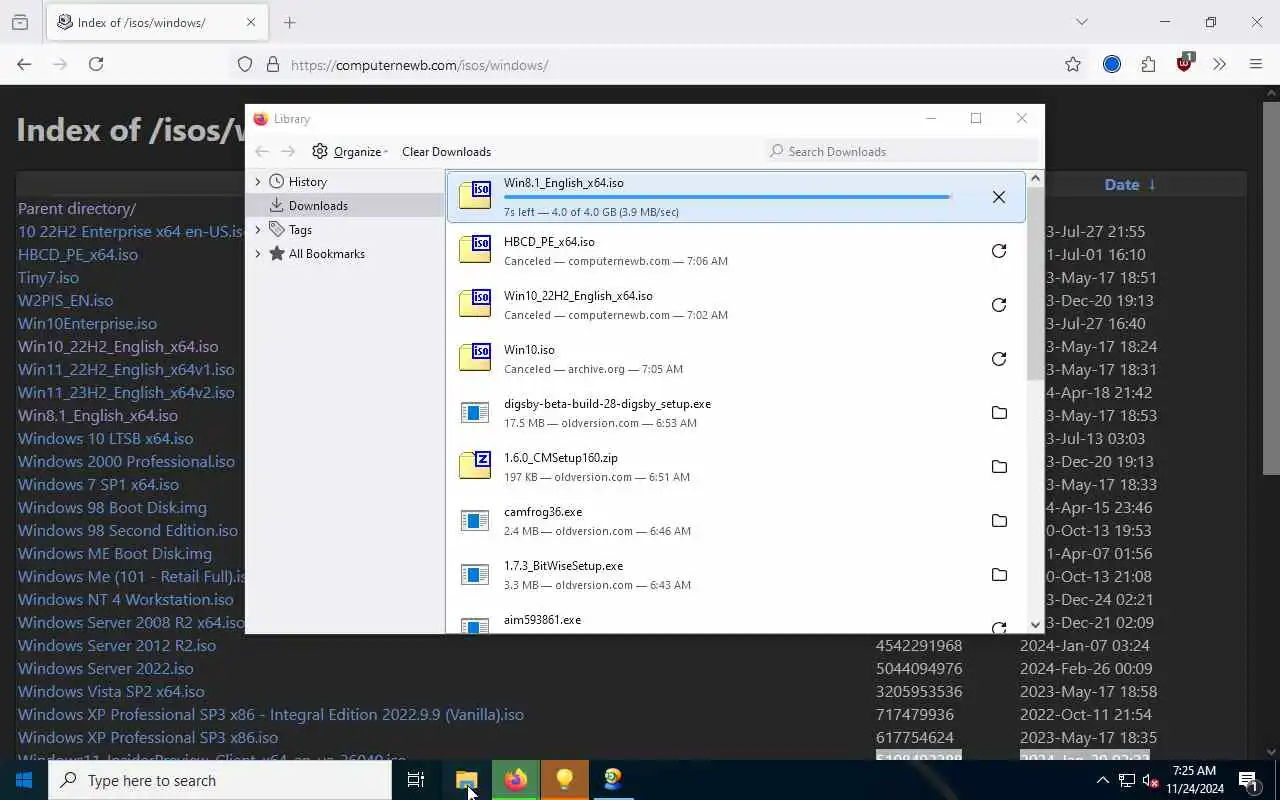Open Task View on the taskbar
Viewport: 1280px width, 800px height.
416,780
